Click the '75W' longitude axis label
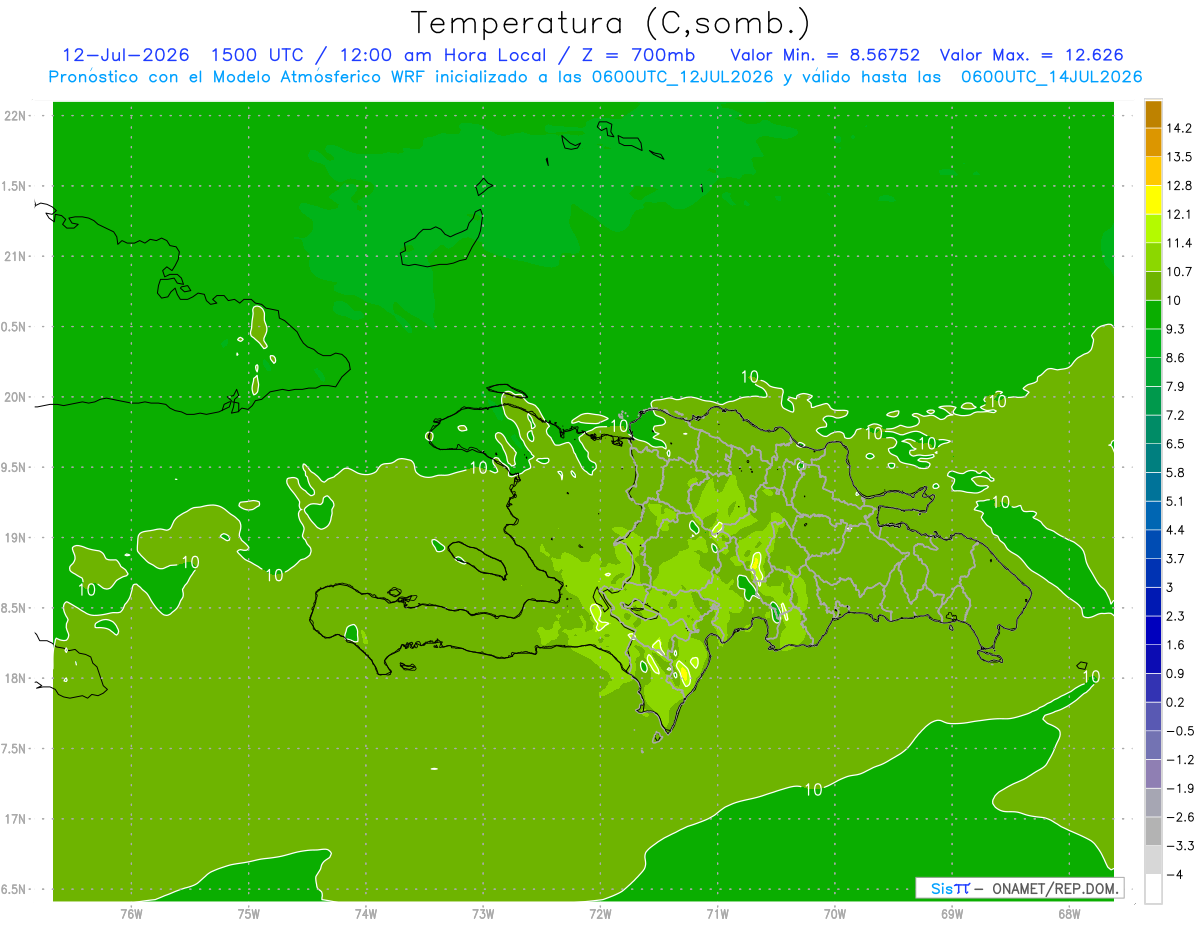Viewport: 1200px width, 927px height. (x=249, y=914)
